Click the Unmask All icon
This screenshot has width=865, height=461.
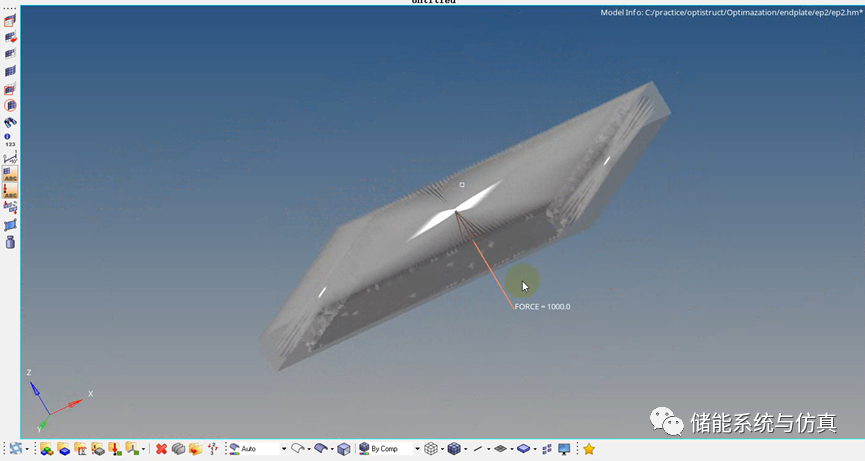(x=10, y=71)
